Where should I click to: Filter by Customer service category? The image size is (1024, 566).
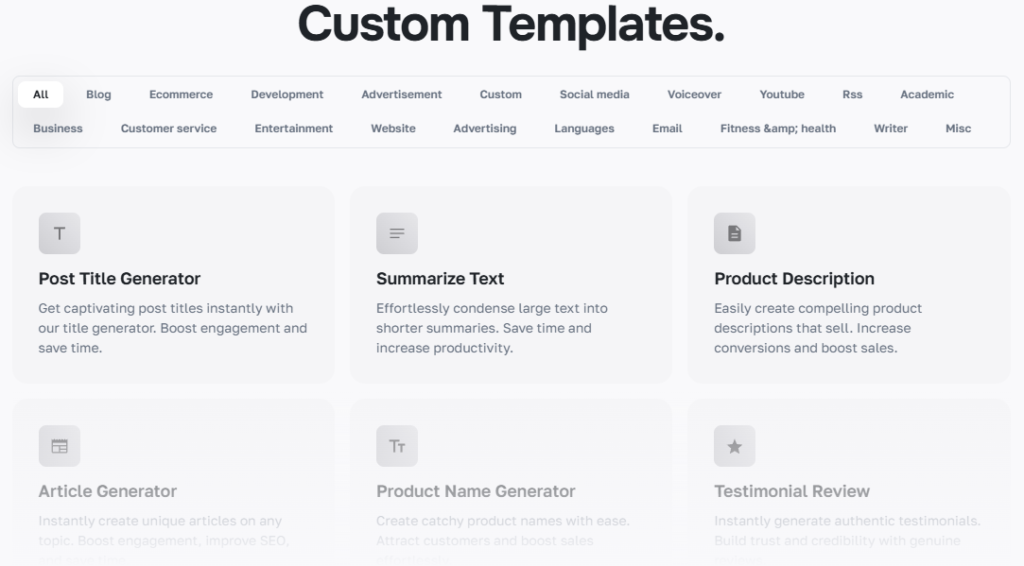click(x=168, y=129)
